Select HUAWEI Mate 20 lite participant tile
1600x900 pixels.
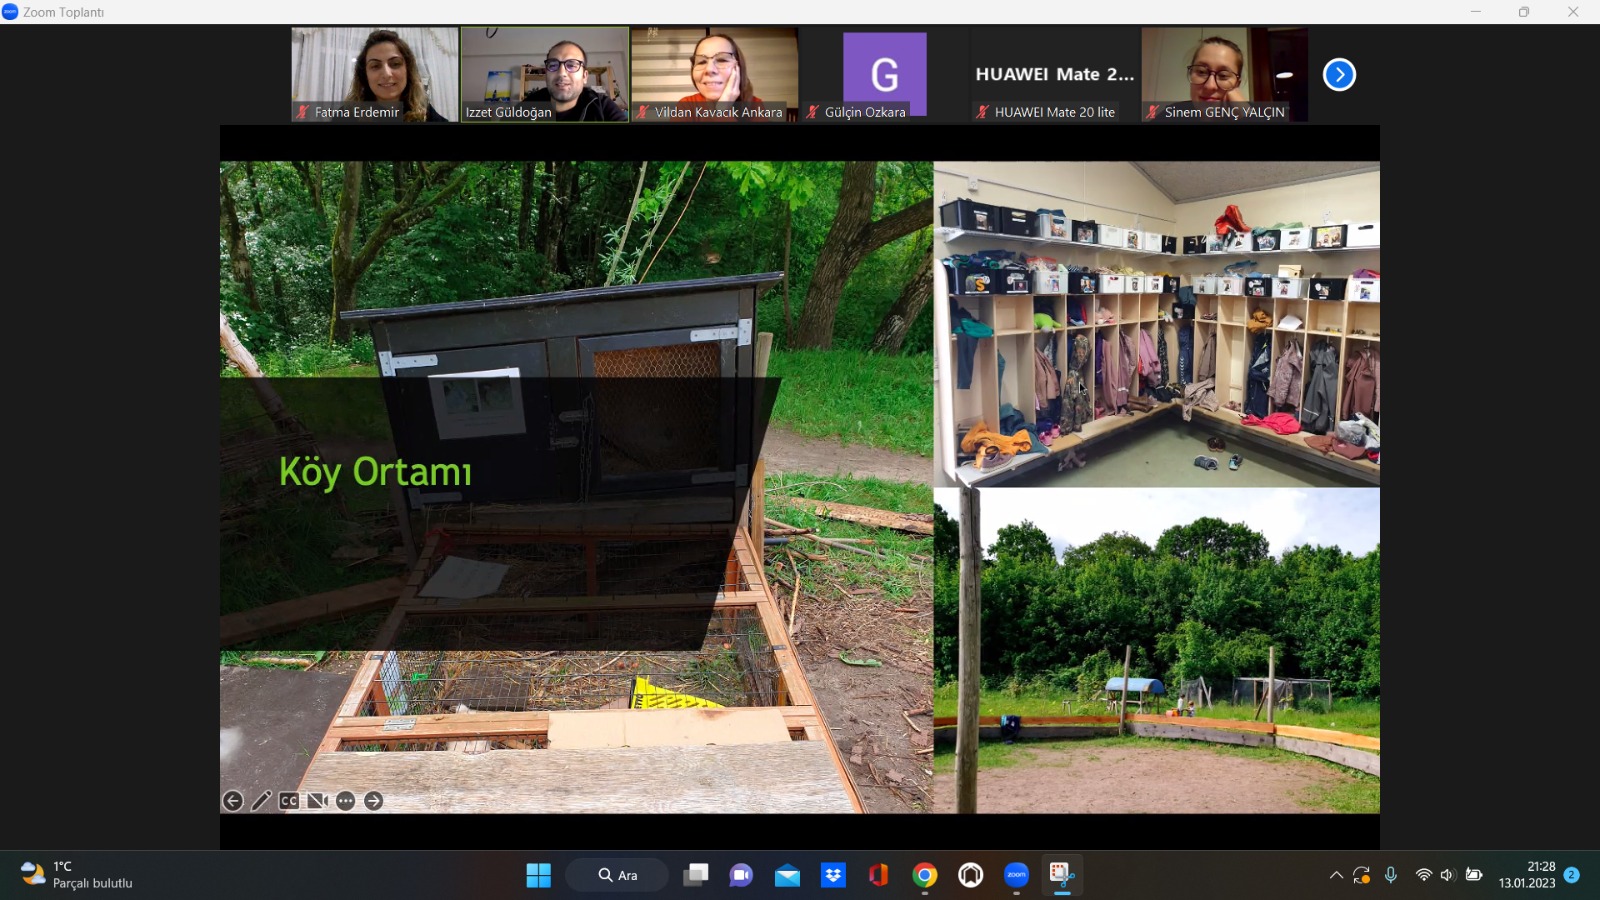pyautogui.click(x=1055, y=74)
